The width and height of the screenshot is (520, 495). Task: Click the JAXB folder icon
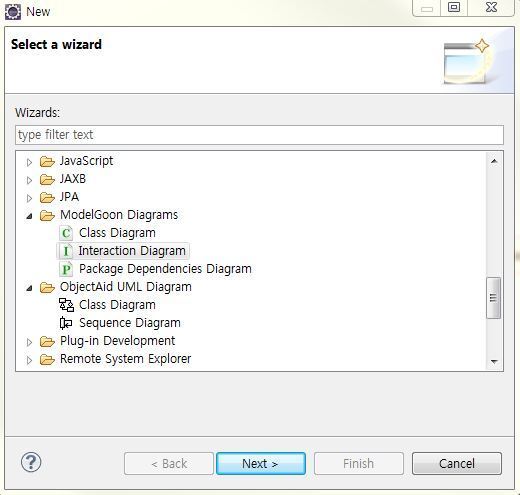[47, 180]
